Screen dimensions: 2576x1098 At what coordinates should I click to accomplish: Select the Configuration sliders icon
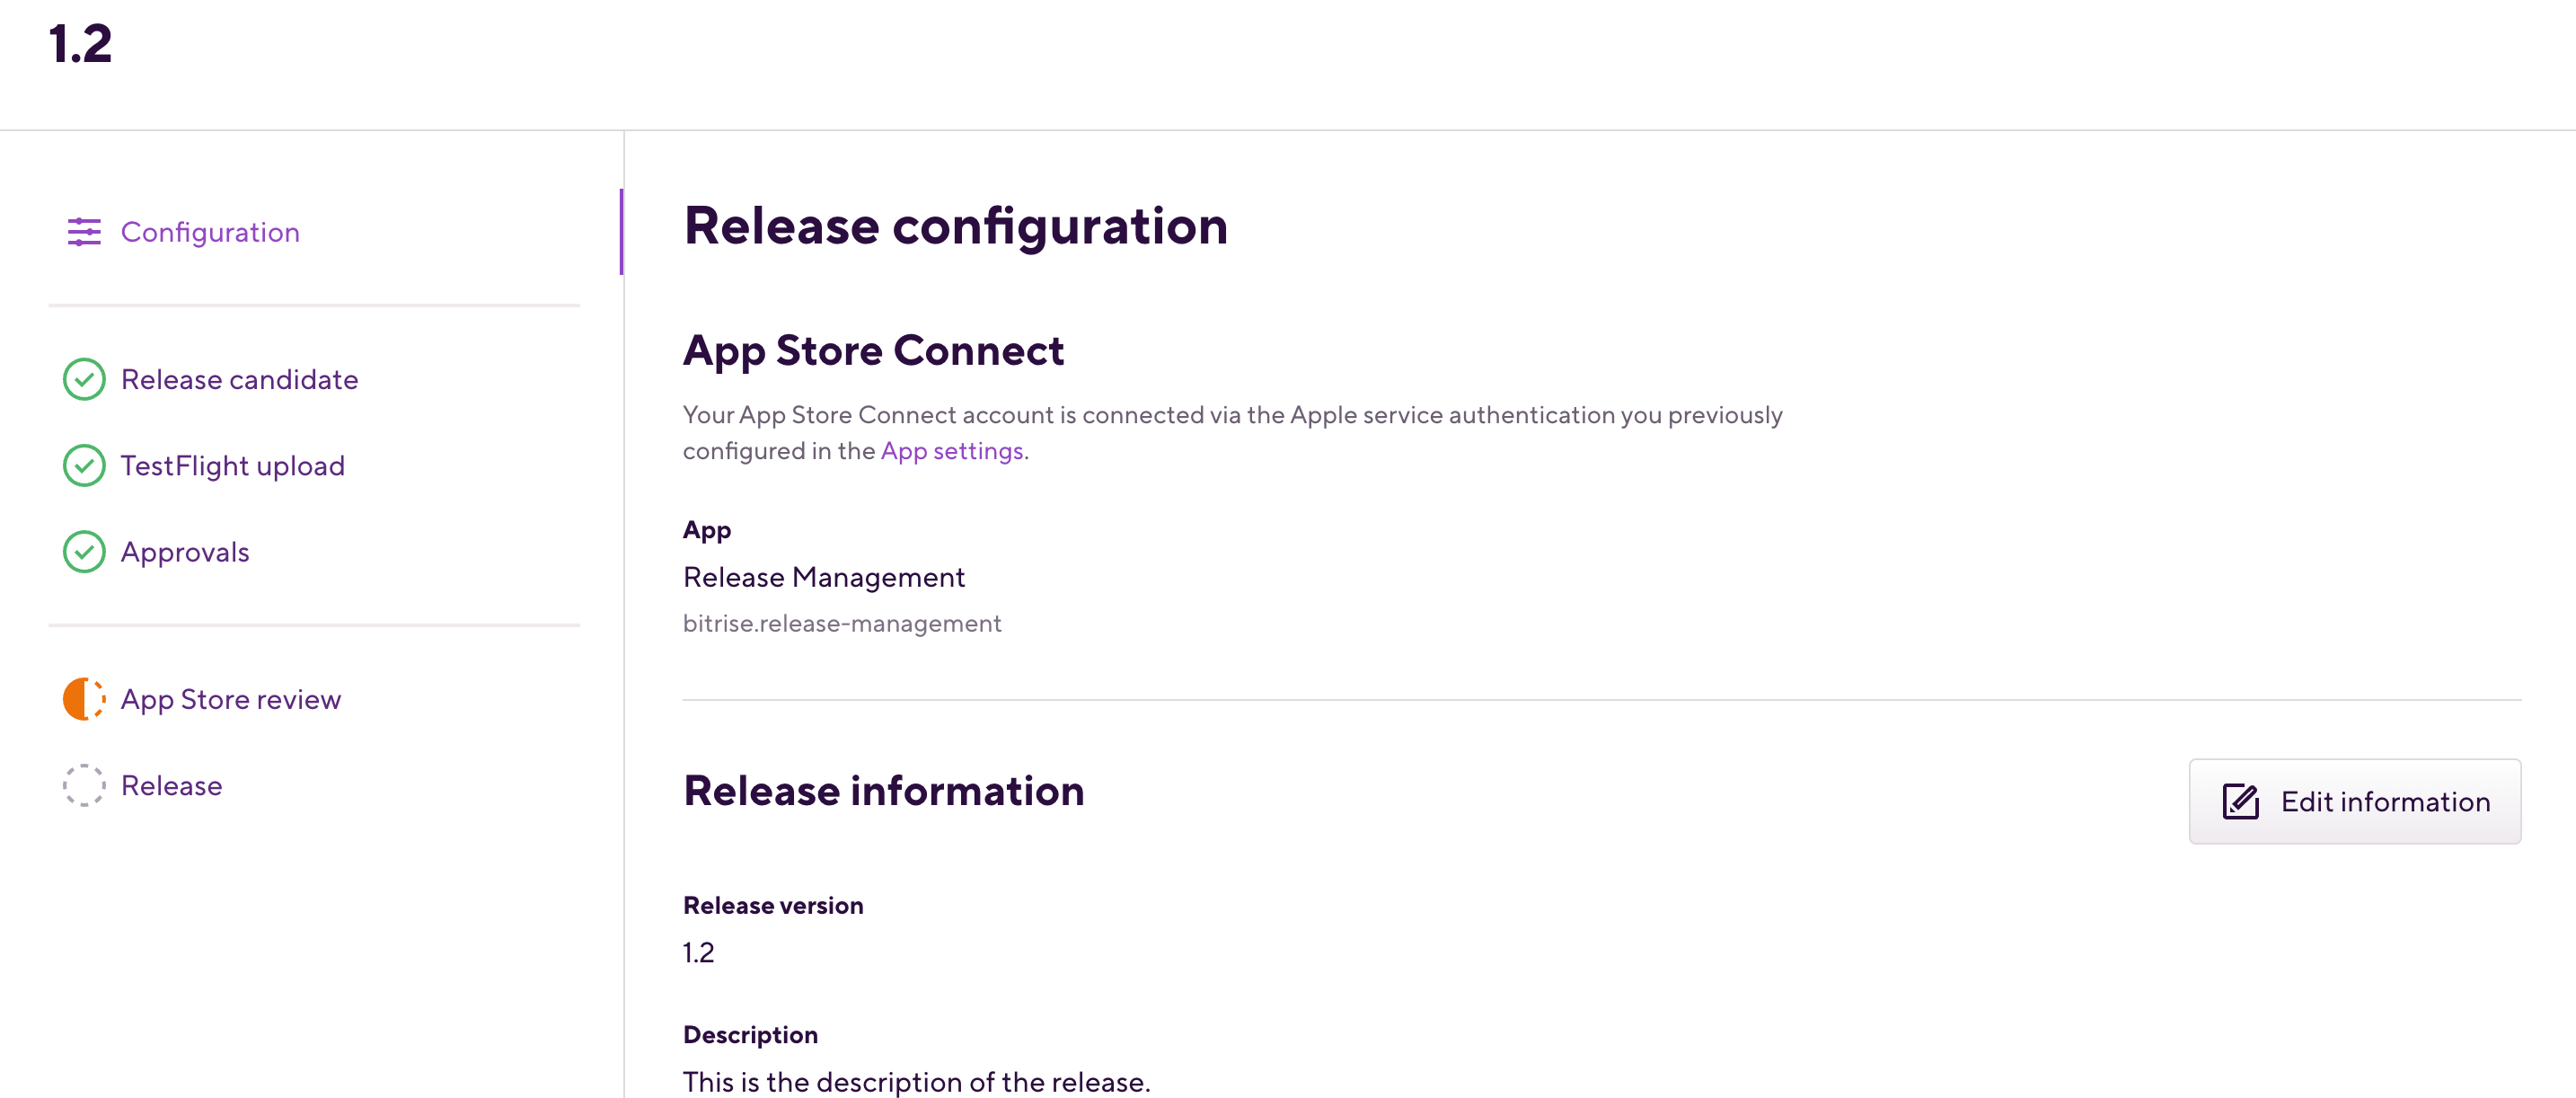coord(84,232)
